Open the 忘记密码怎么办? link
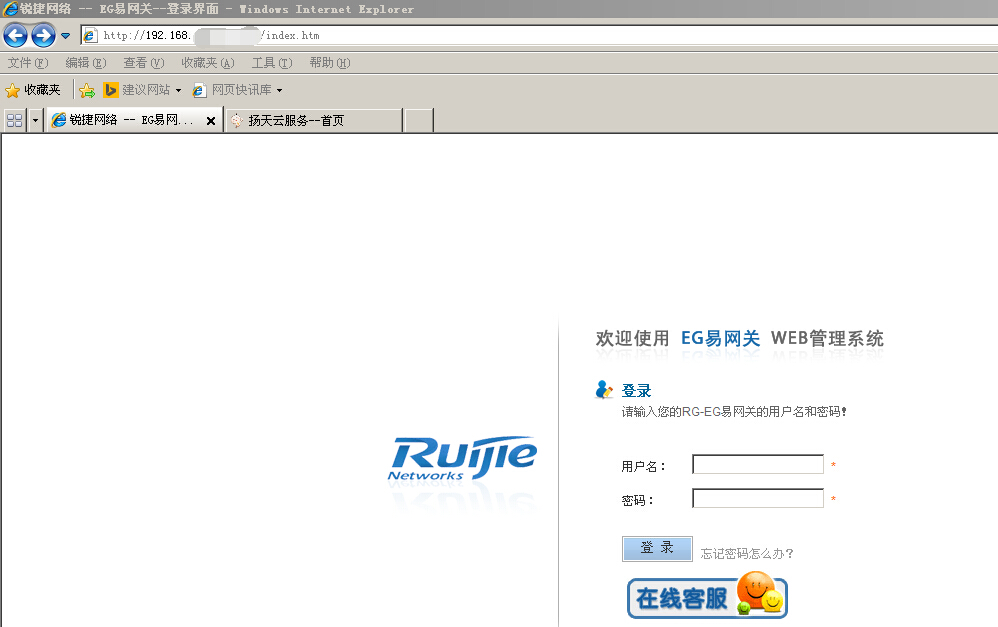This screenshot has width=998, height=627. [x=747, y=554]
